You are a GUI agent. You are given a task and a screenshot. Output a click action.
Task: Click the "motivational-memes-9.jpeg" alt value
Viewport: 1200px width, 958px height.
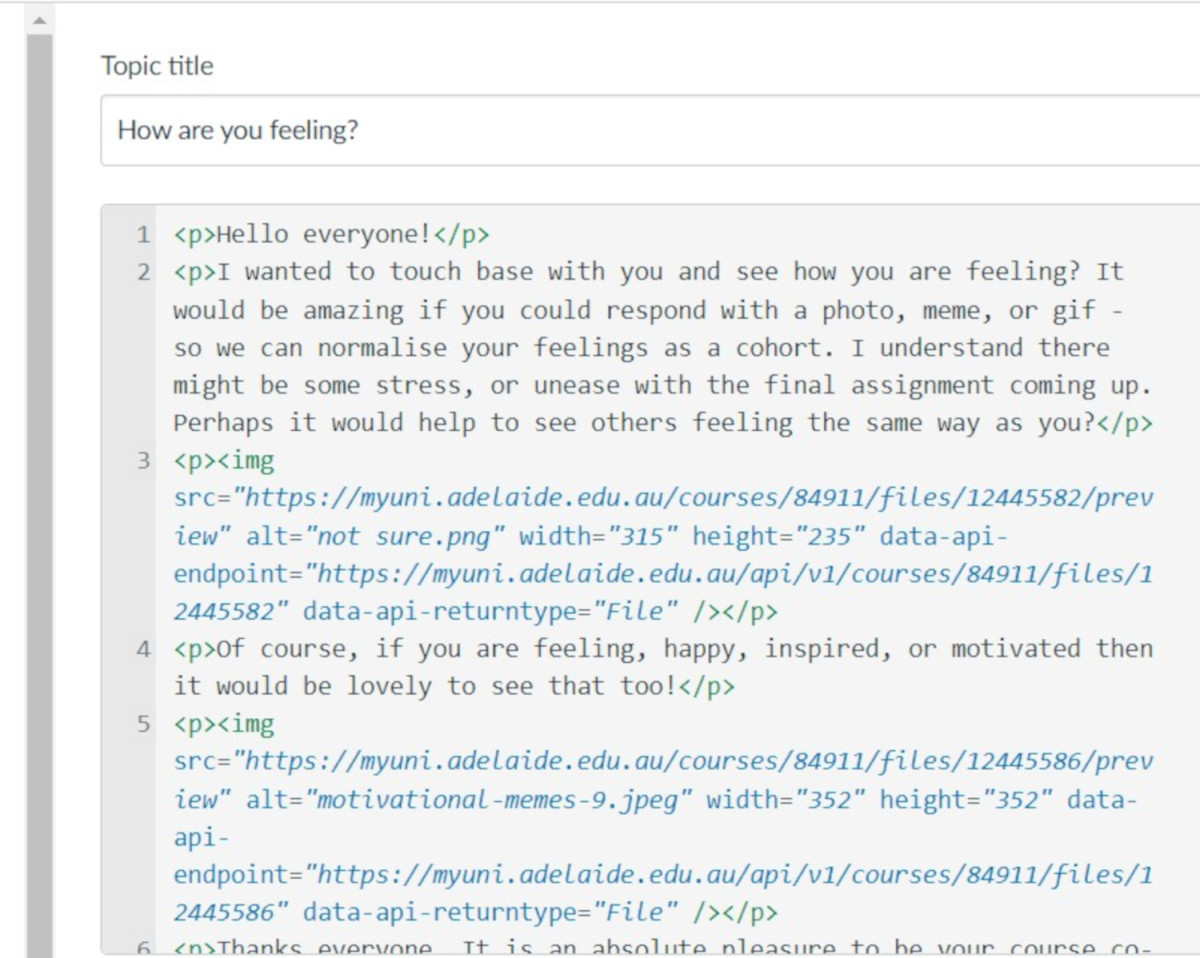coord(498,800)
